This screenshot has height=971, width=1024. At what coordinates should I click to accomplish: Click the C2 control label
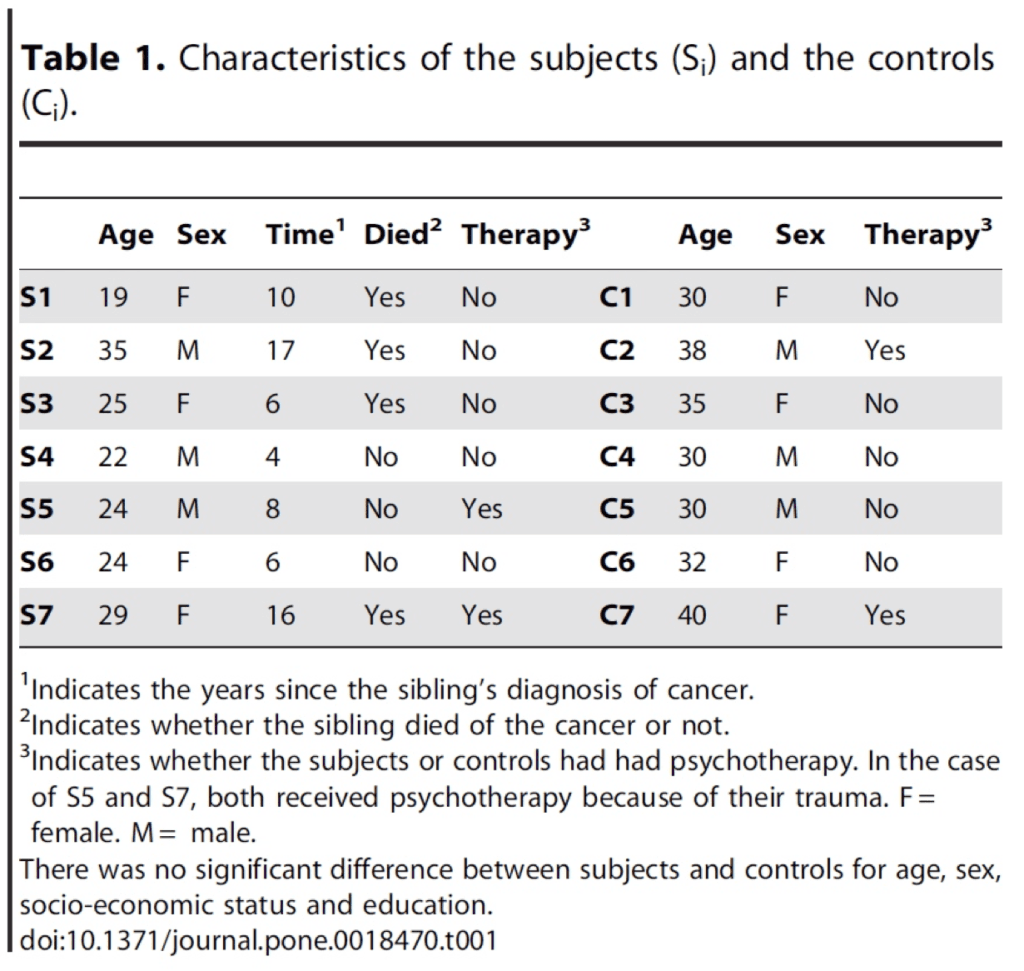pyautogui.click(x=617, y=351)
